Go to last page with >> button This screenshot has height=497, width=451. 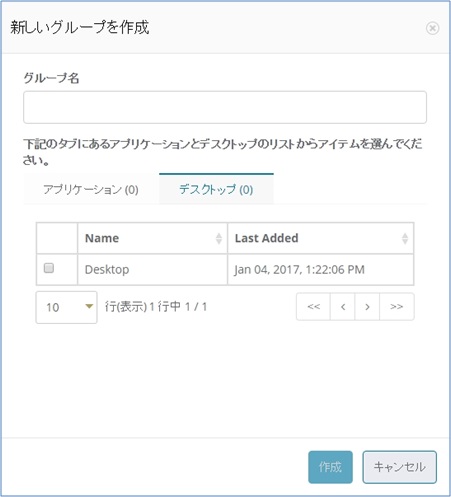(x=397, y=307)
